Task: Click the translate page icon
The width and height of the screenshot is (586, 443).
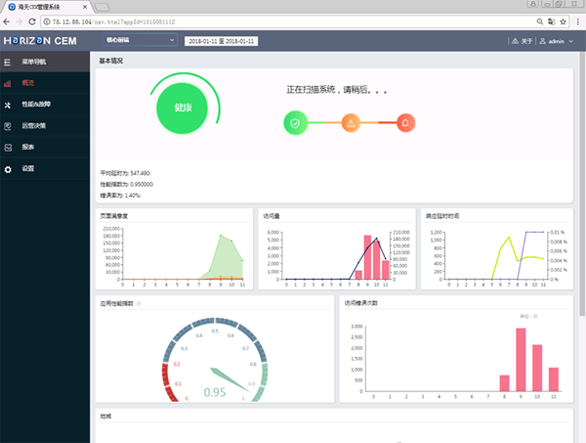Action: [x=551, y=22]
